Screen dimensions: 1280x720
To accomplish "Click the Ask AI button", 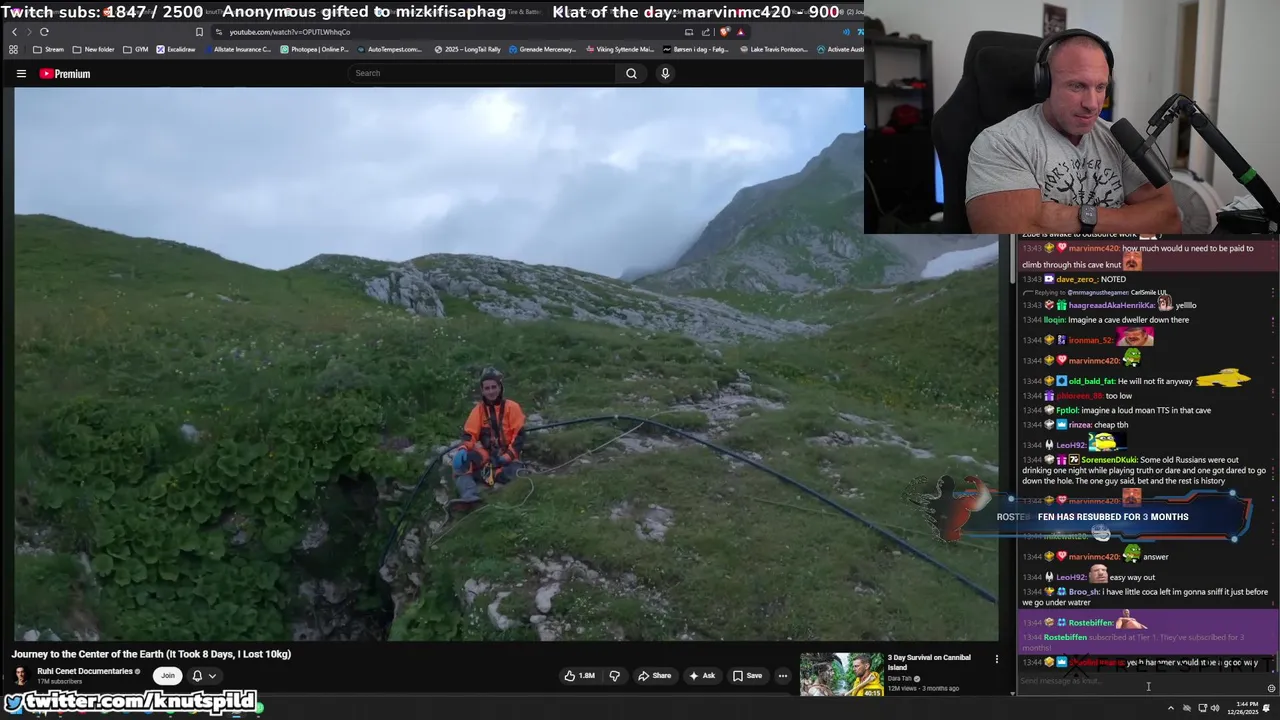I will pos(702,675).
